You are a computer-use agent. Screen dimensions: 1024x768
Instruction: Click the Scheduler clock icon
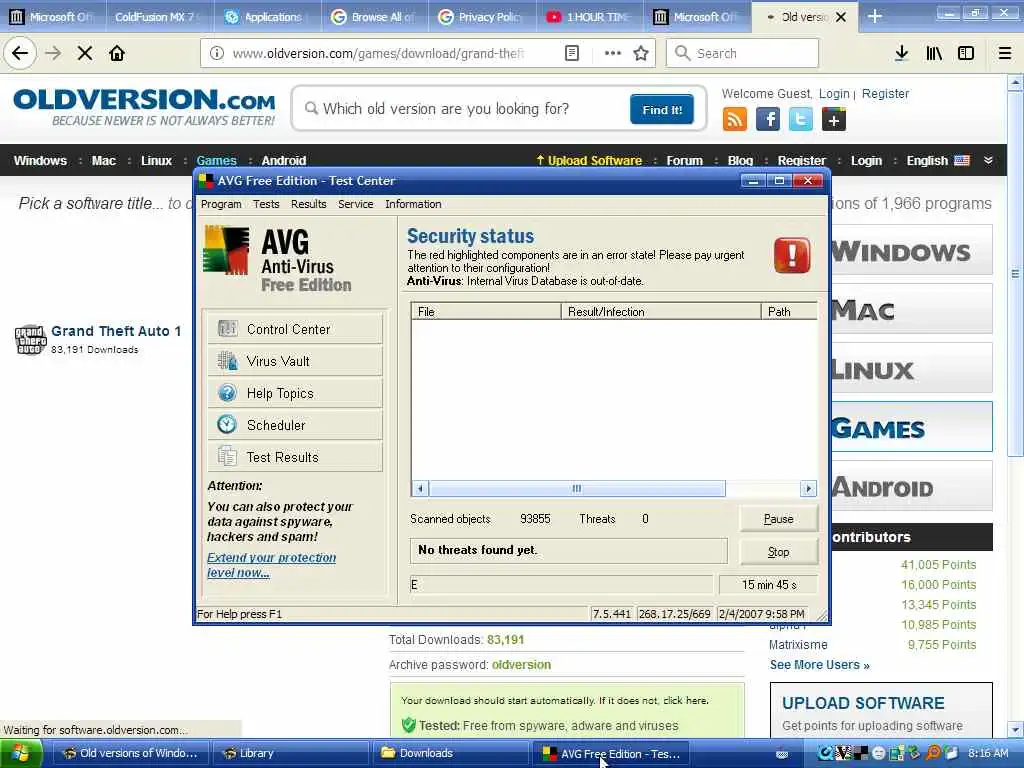(227, 424)
